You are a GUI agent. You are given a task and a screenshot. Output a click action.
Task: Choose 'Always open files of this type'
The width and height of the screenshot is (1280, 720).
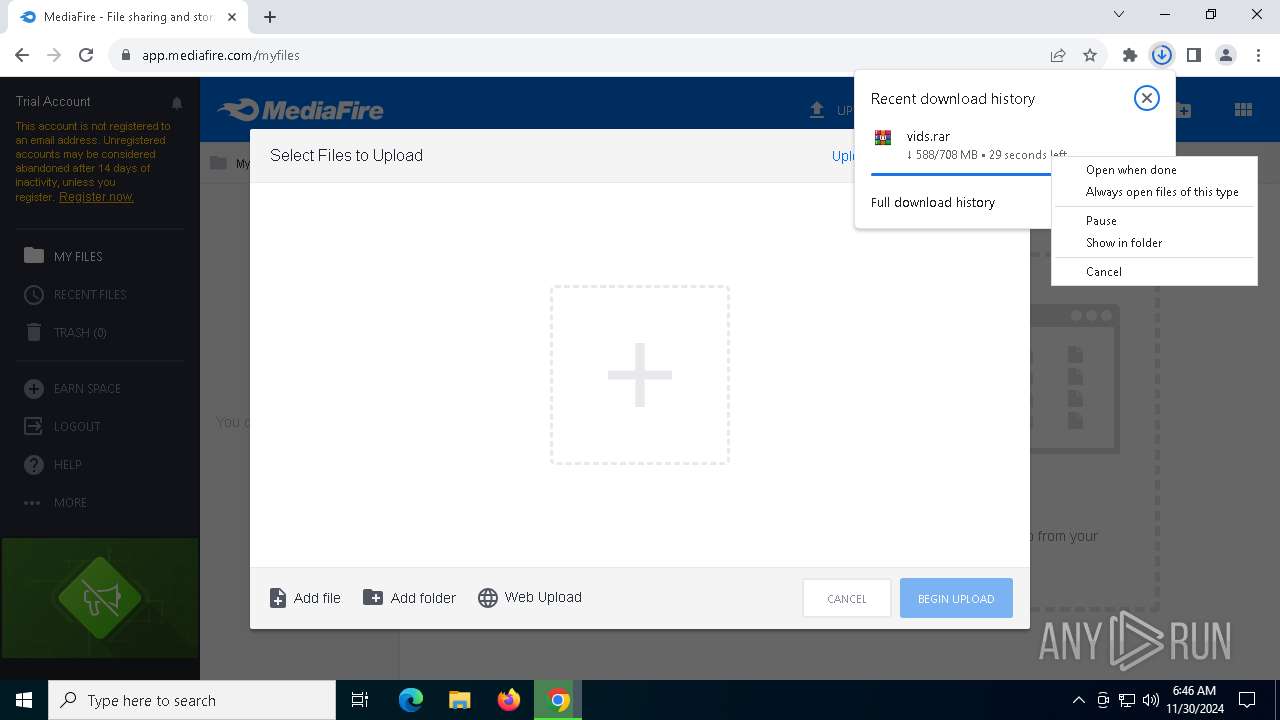[1154, 192]
